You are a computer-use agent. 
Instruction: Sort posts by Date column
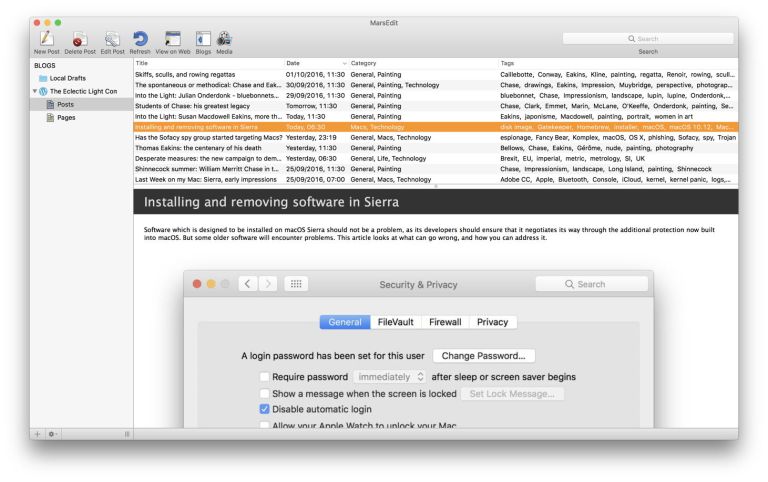pyautogui.click(x=316, y=63)
